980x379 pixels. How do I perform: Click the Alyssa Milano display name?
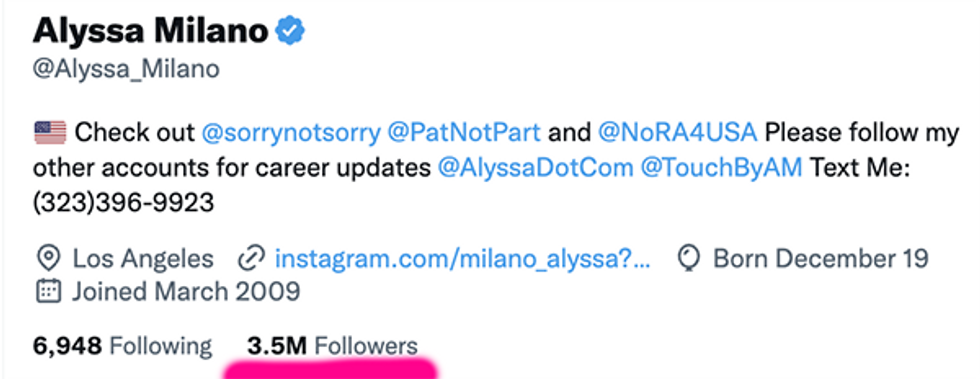click(x=151, y=31)
